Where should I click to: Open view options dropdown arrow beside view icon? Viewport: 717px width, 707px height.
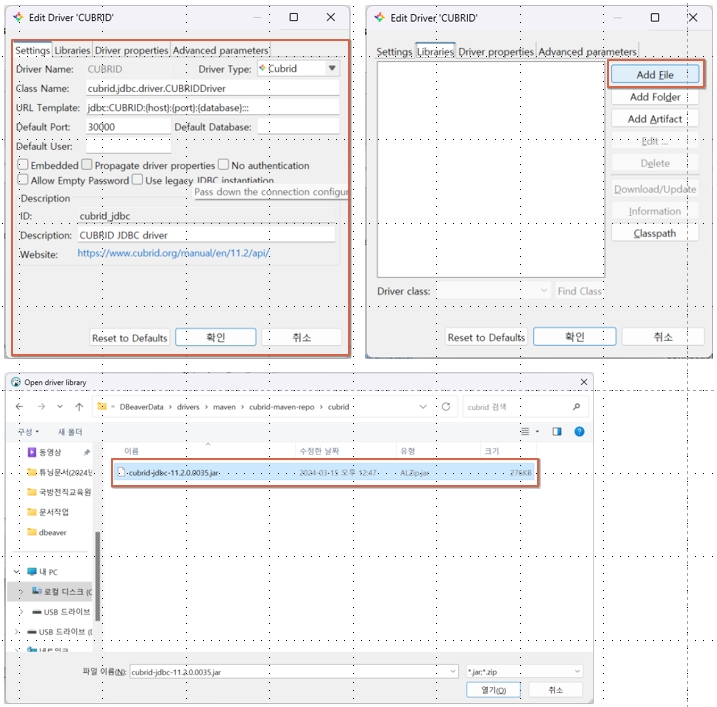coord(537,431)
